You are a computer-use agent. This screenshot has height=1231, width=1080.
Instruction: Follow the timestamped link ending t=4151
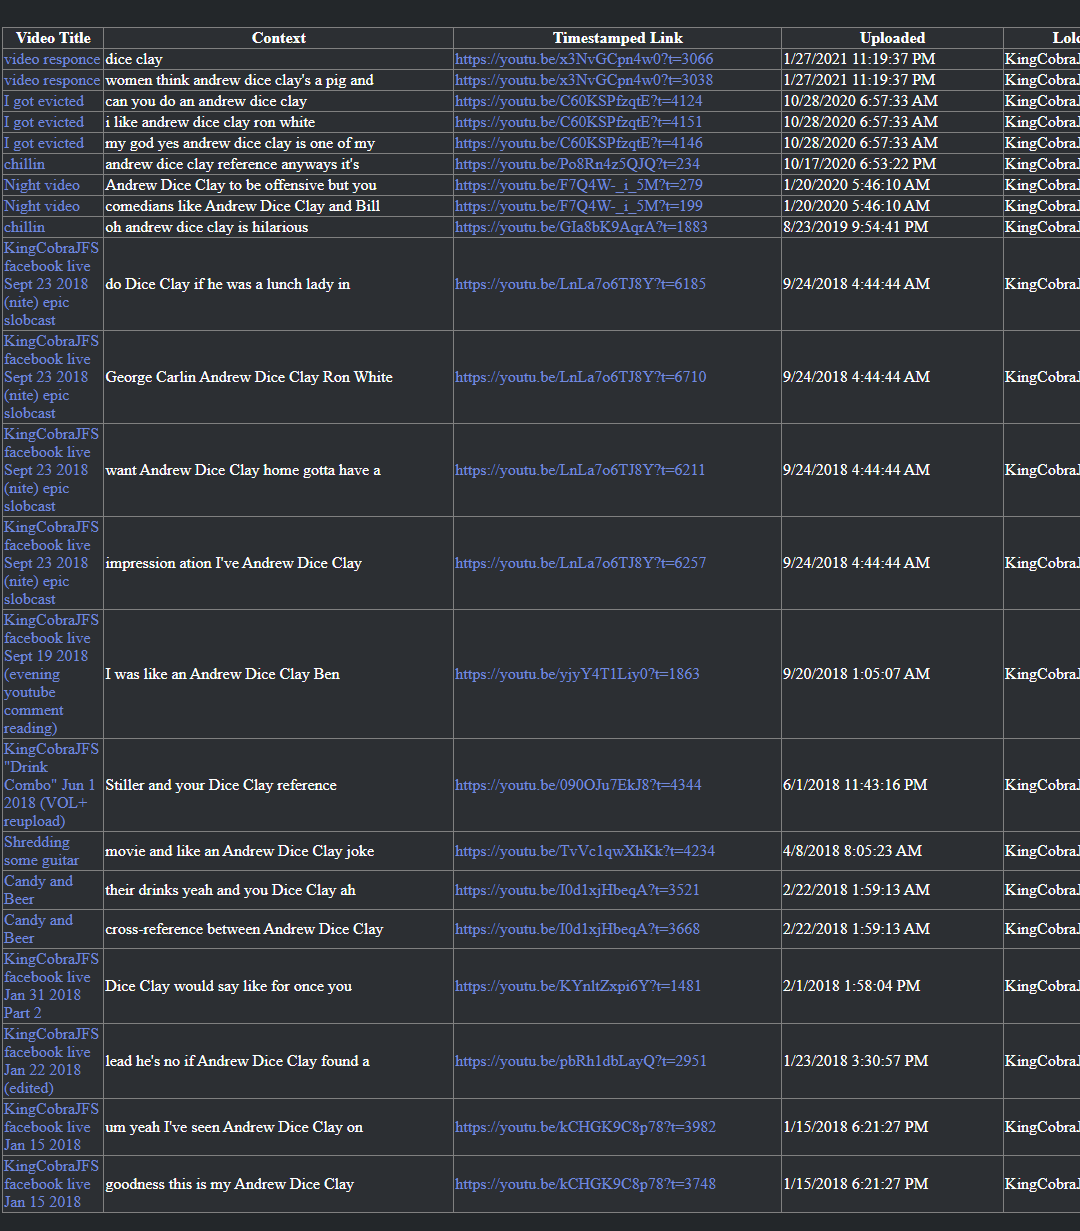579,122
